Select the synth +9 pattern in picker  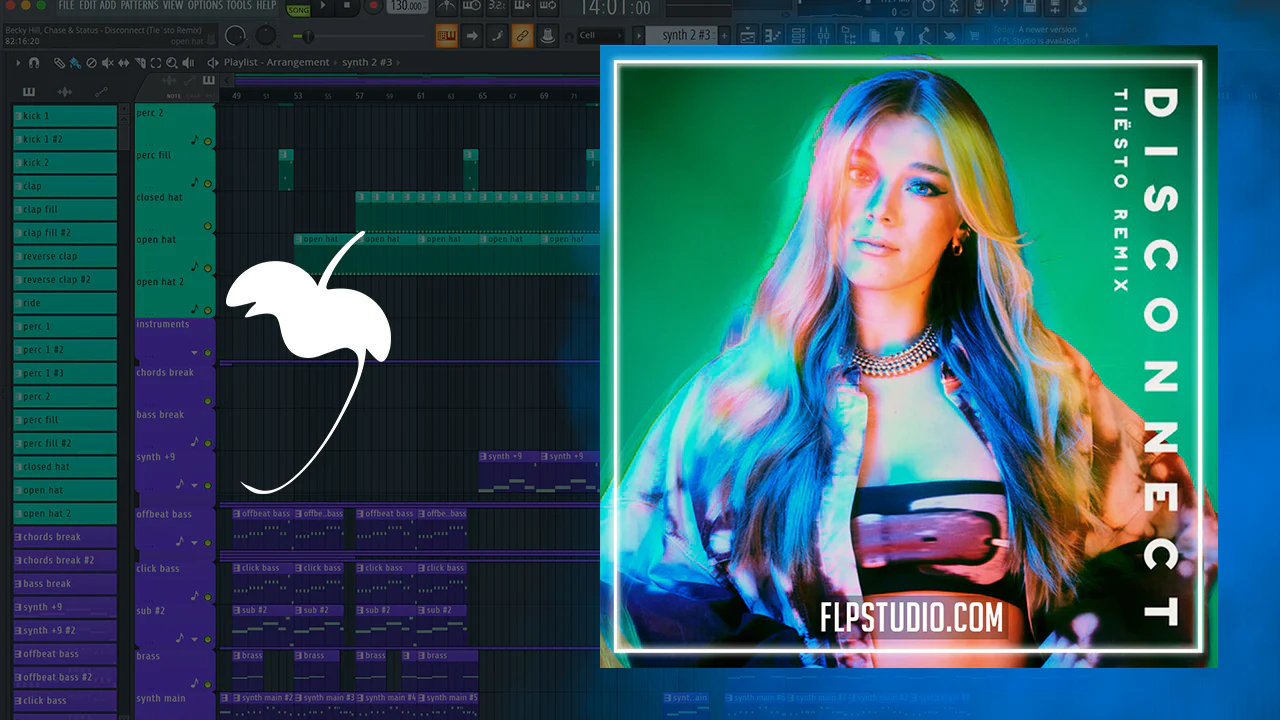coord(64,607)
